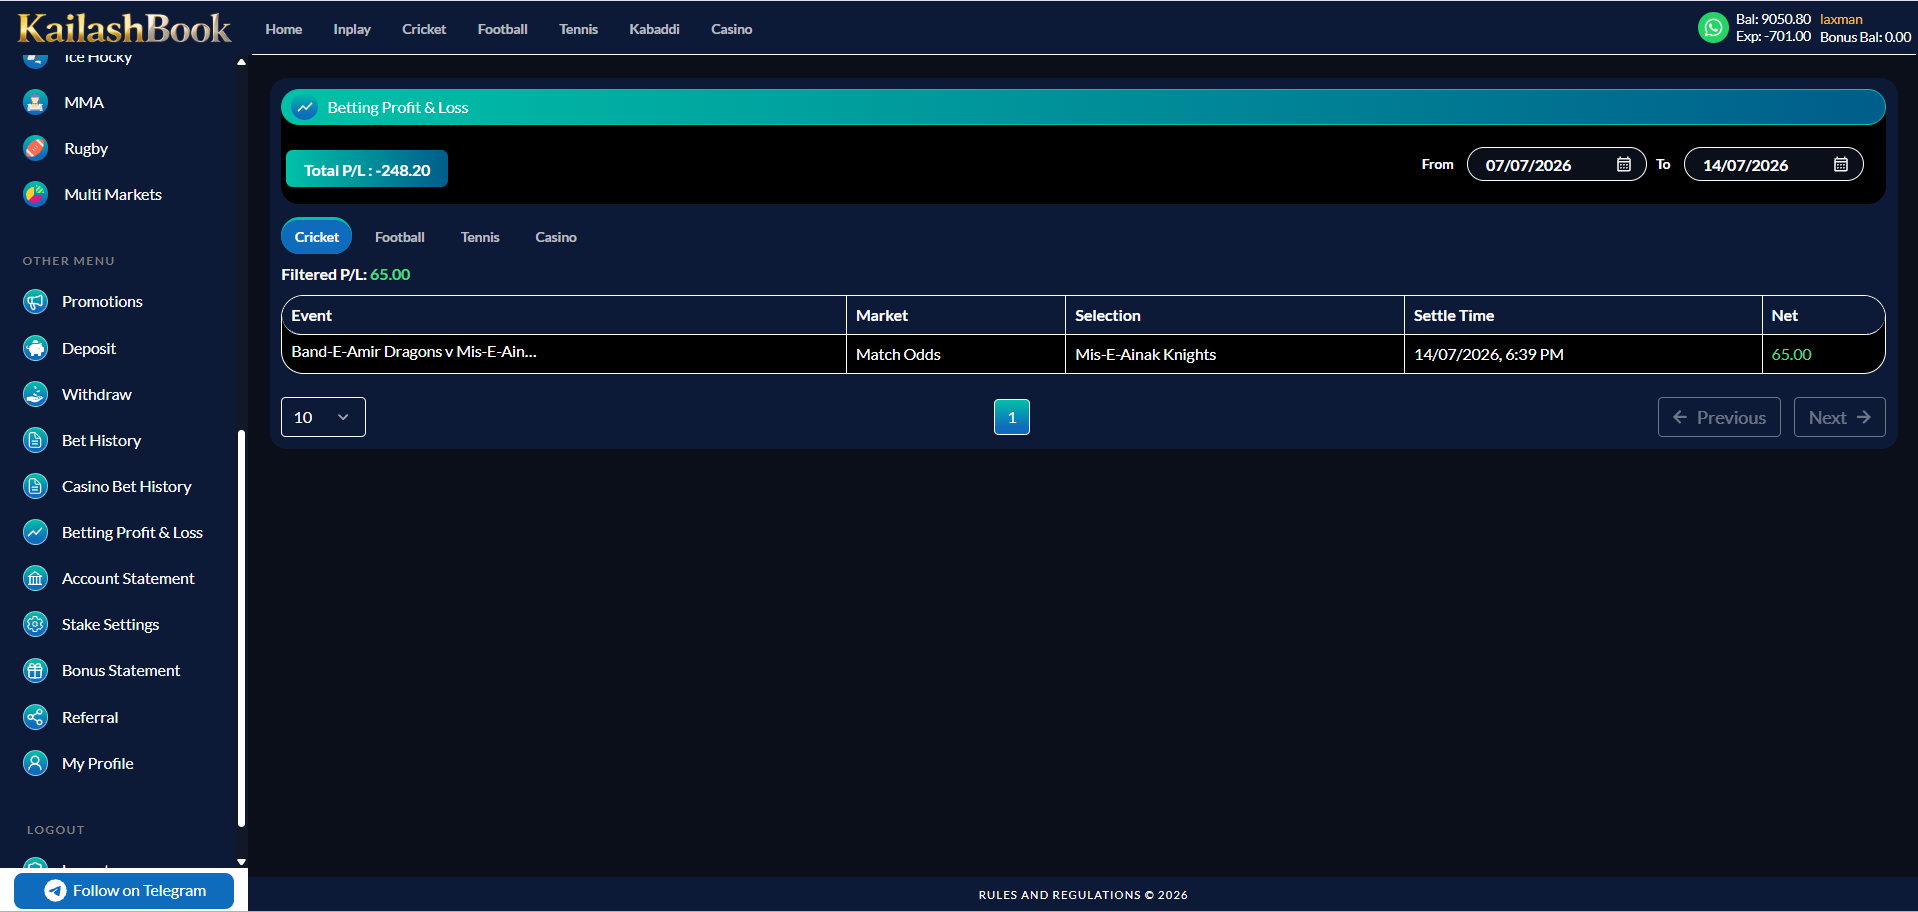This screenshot has height=912, width=1918.
Task: Open Rules and Regulations footer link
Action: pyautogui.click(x=1083, y=895)
